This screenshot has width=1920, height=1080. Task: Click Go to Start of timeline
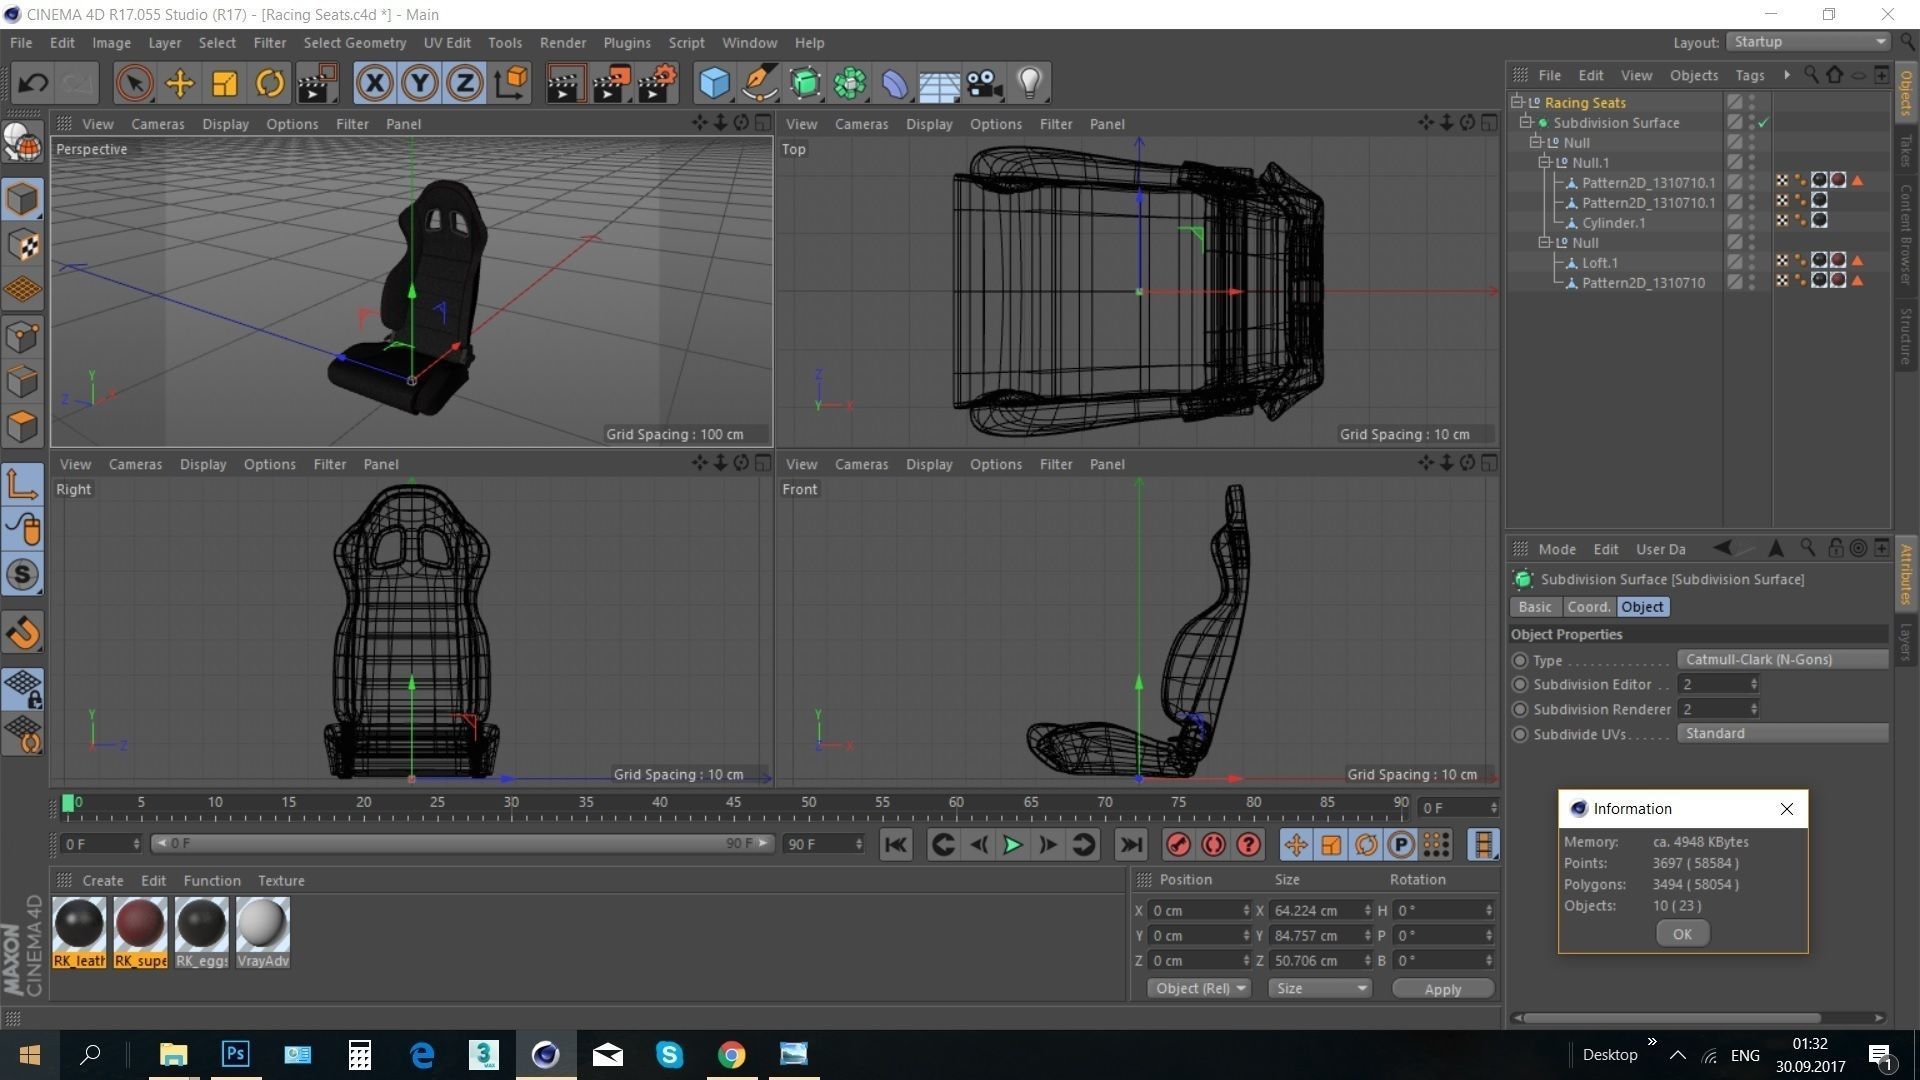coord(896,845)
